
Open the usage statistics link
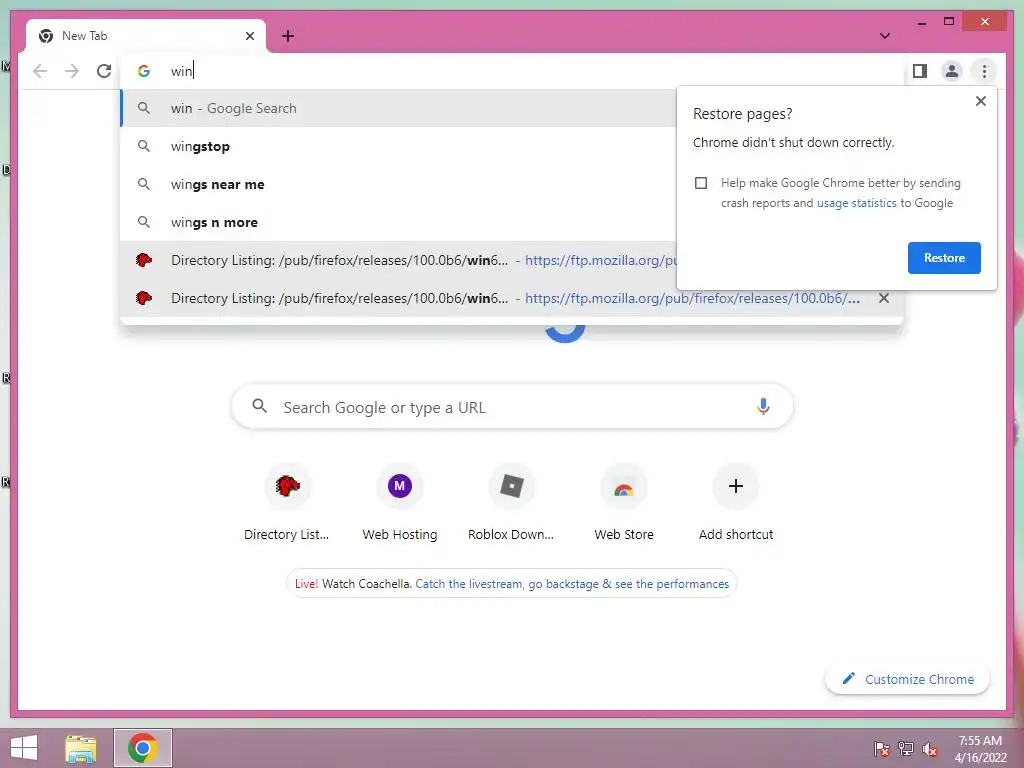856,203
